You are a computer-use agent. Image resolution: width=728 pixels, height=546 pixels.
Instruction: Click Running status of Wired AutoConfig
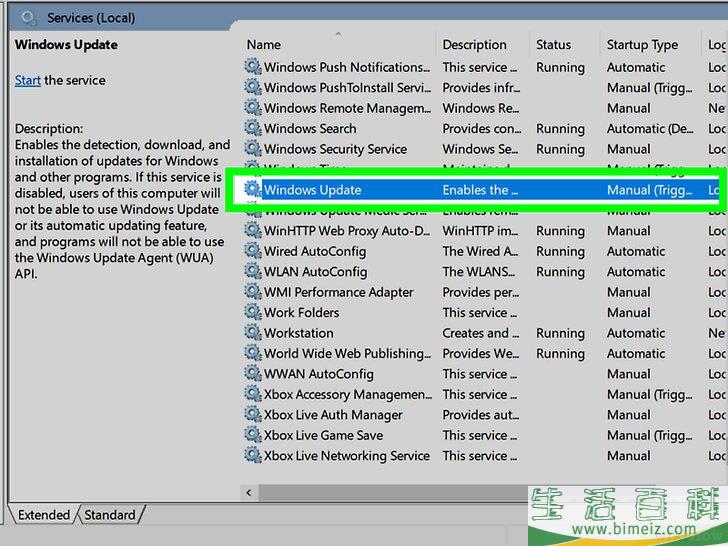[560, 251]
